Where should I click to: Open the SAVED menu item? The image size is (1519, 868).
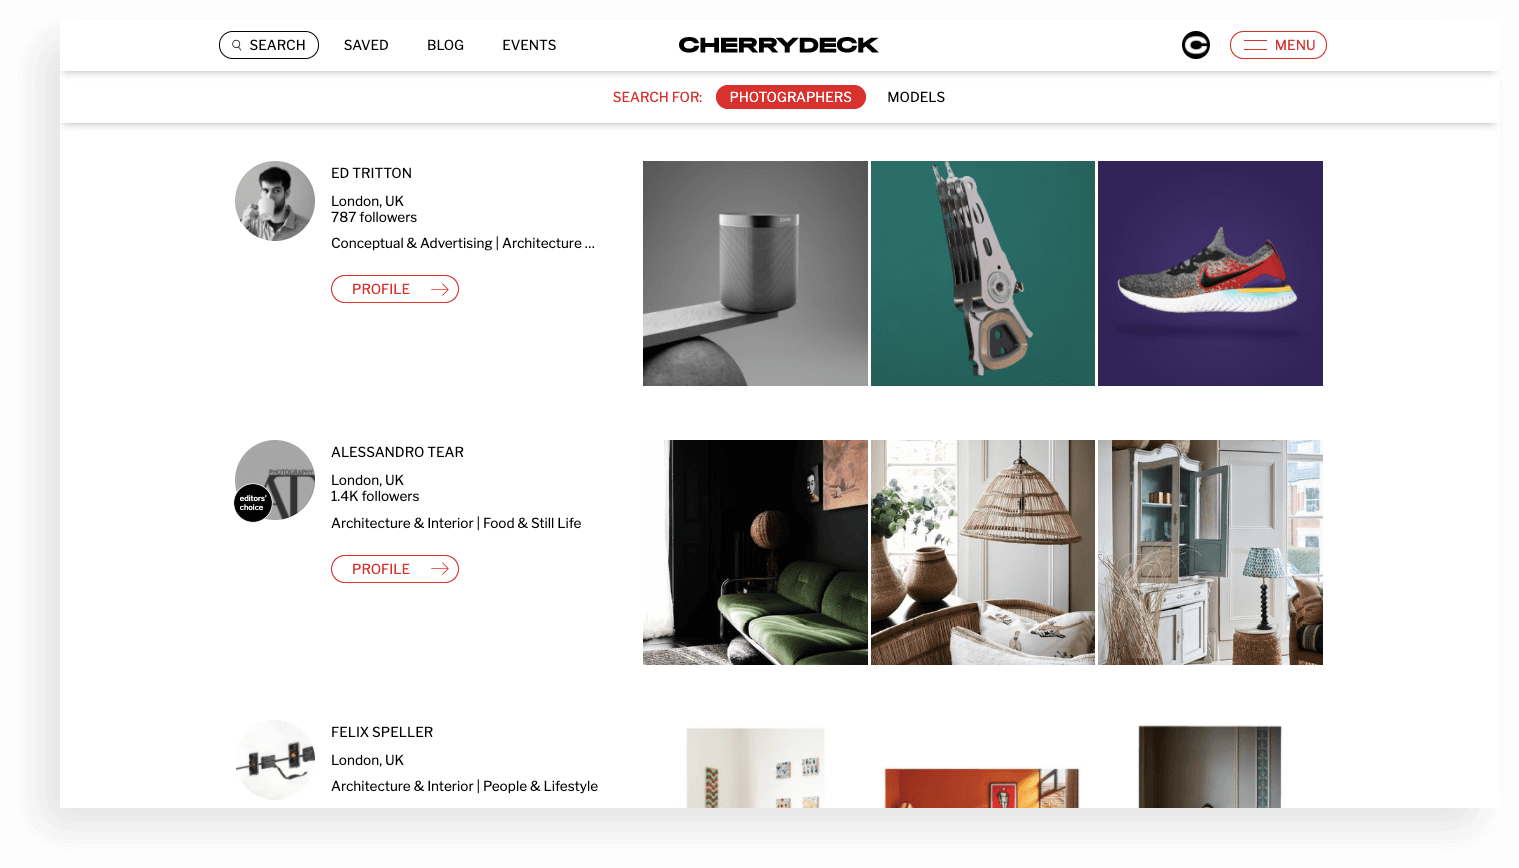tap(366, 45)
